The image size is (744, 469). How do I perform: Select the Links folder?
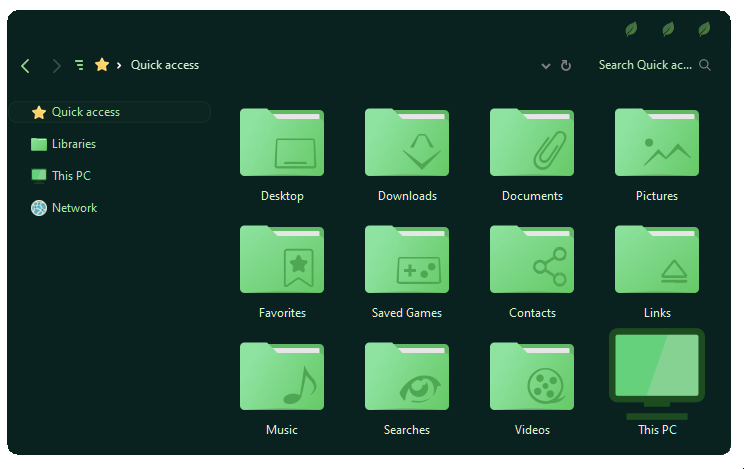(657, 260)
